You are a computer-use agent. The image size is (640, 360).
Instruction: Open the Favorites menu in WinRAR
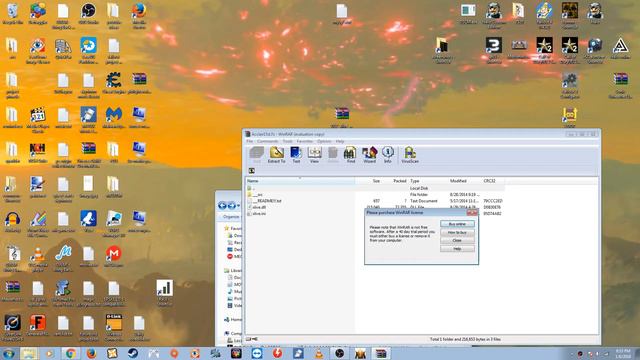304,141
